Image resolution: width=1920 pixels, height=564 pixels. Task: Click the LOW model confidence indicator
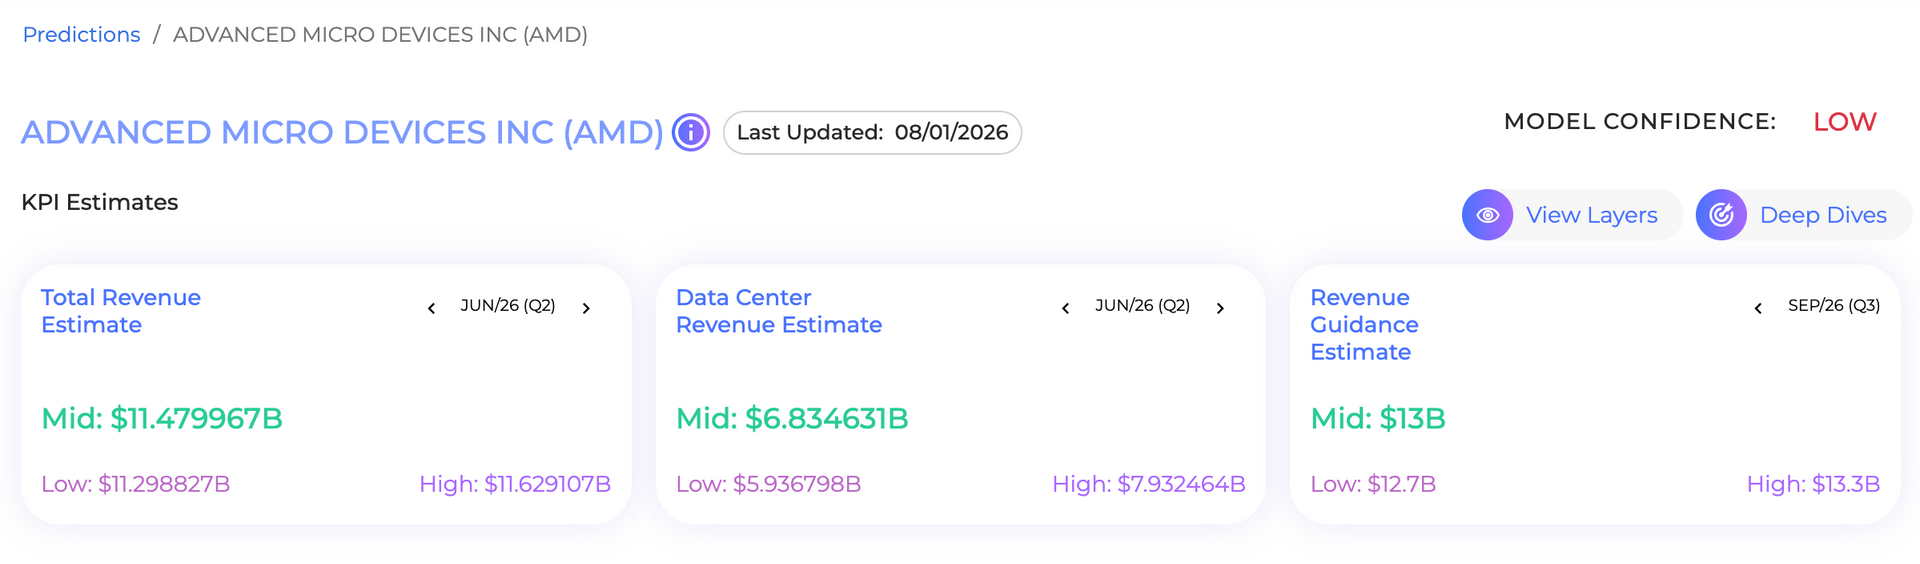1845,122
